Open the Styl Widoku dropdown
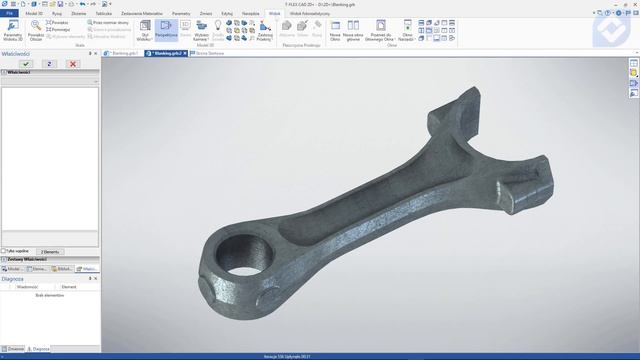Image resolution: width=640 pixels, height=360 pixels. pyautogui.click(x=144, y=31)
